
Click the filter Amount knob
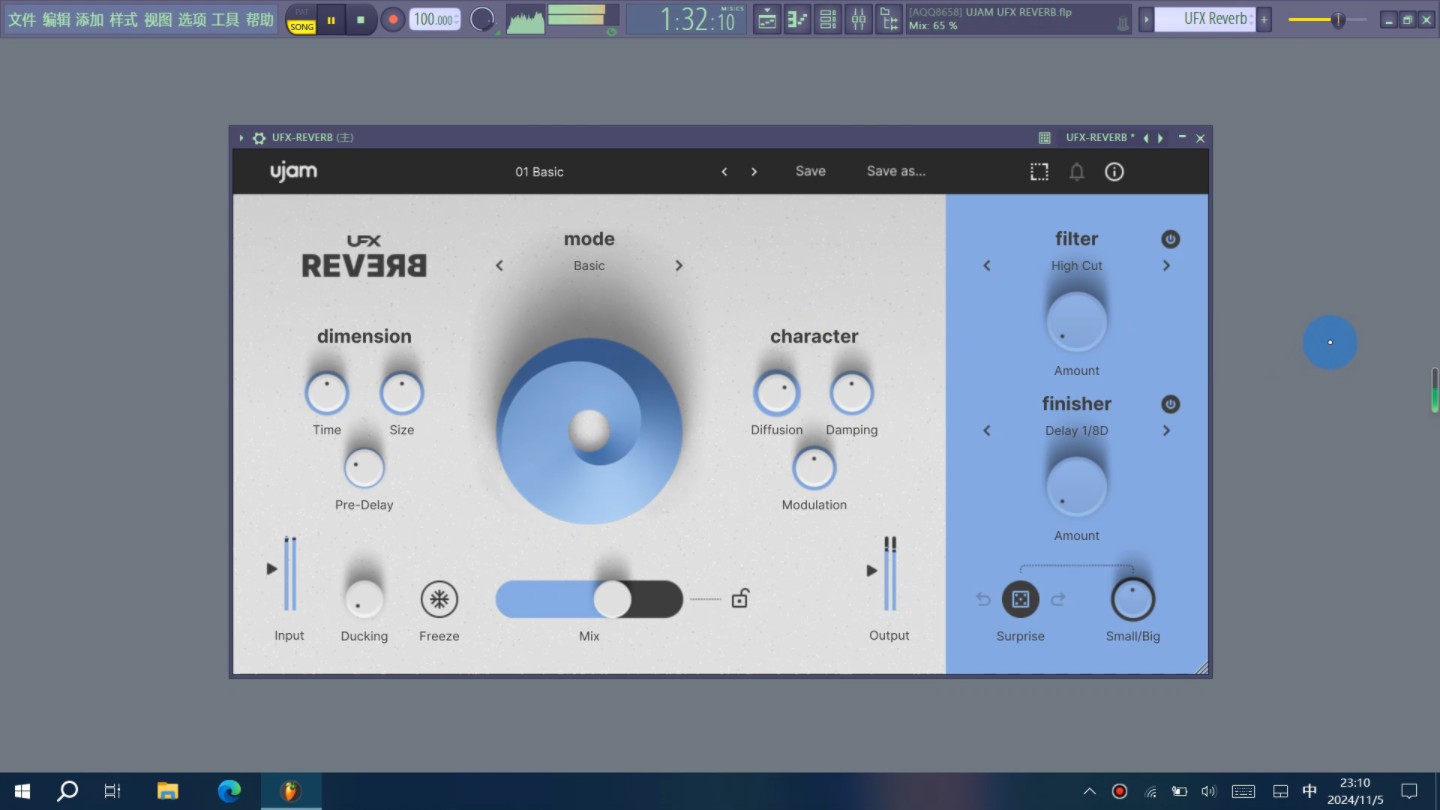pyautogui.click(x=1077, y=322)
